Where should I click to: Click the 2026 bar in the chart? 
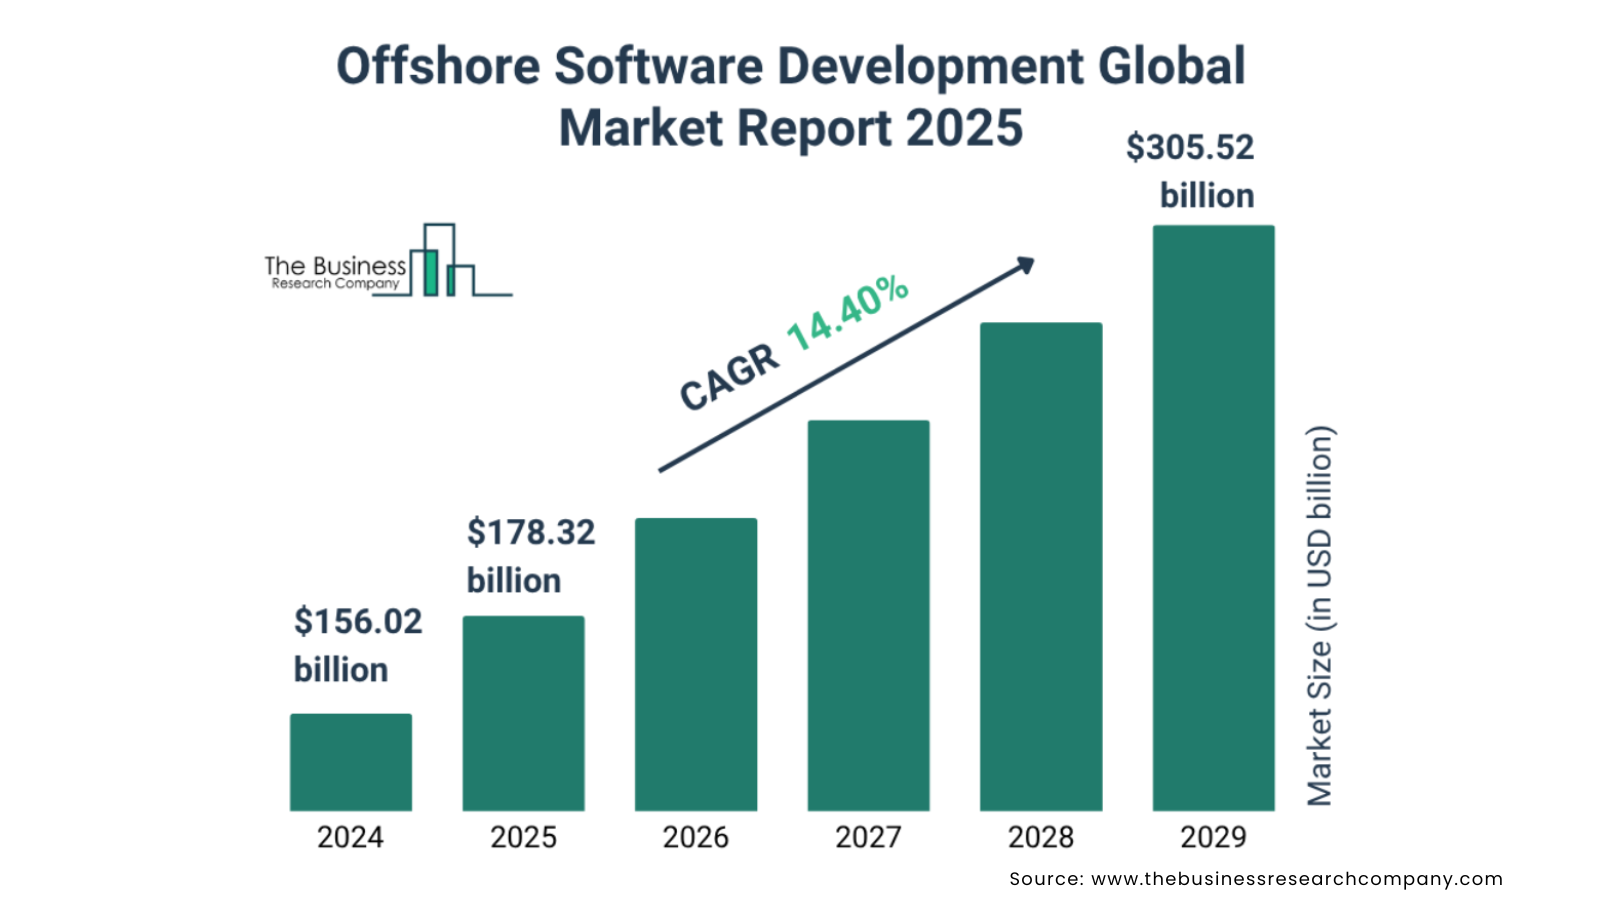(696, 664)
